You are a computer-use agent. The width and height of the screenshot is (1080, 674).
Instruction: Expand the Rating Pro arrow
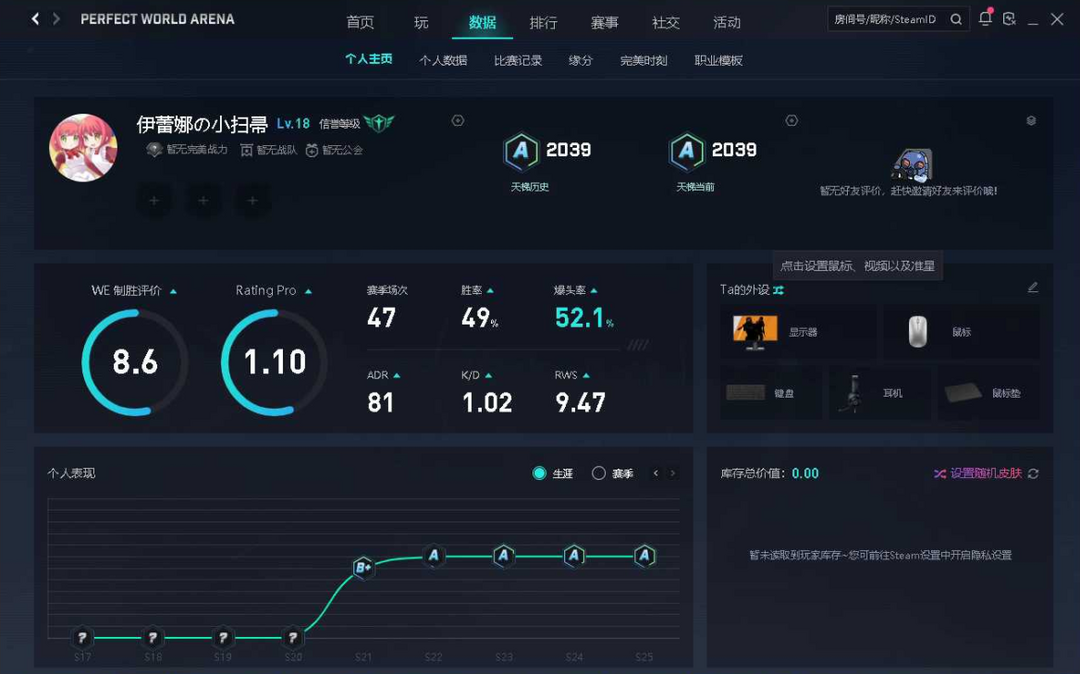pyautogui.click(x=309, y=292)
